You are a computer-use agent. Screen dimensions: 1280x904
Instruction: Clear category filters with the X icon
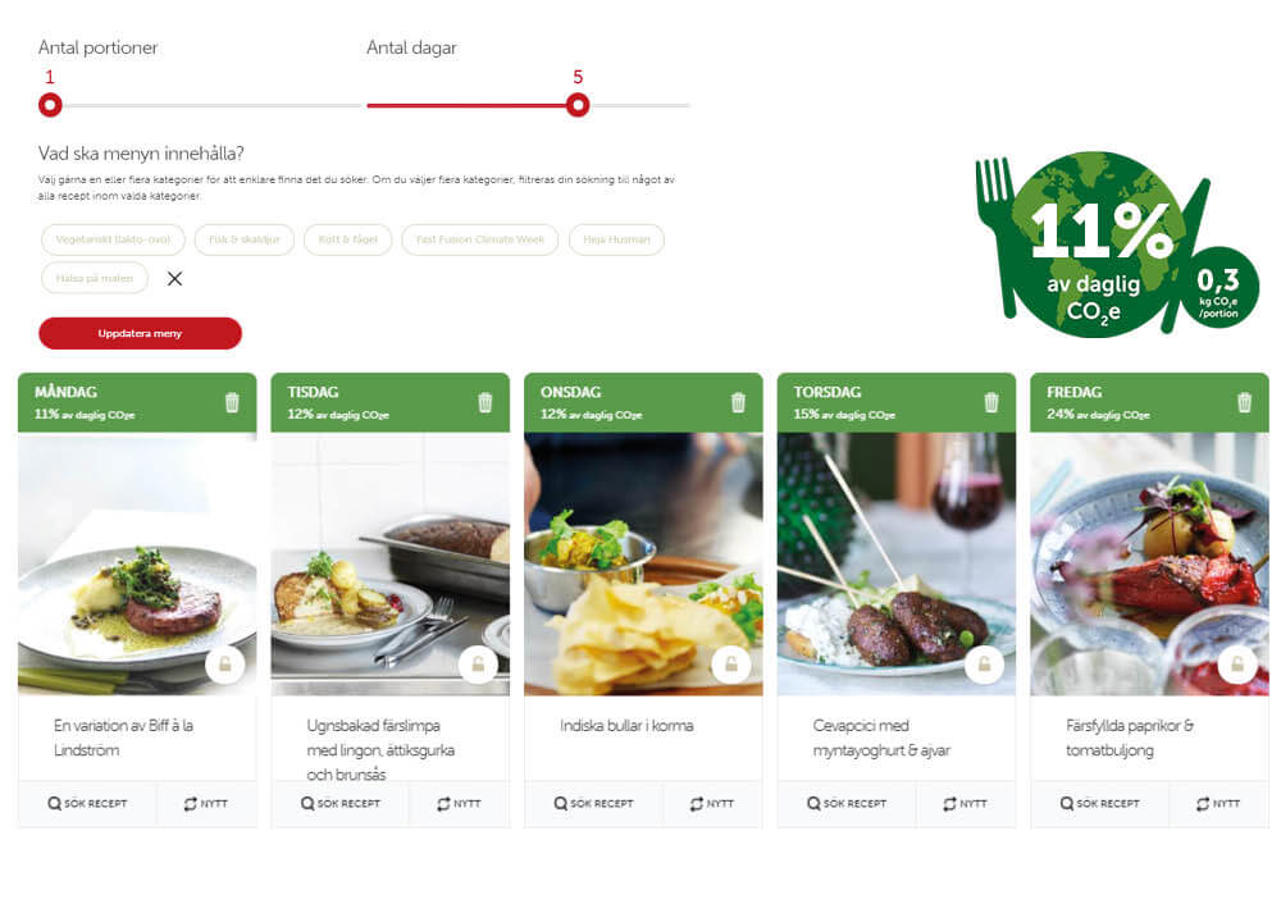pyautogui.click(x=175, y=278)
